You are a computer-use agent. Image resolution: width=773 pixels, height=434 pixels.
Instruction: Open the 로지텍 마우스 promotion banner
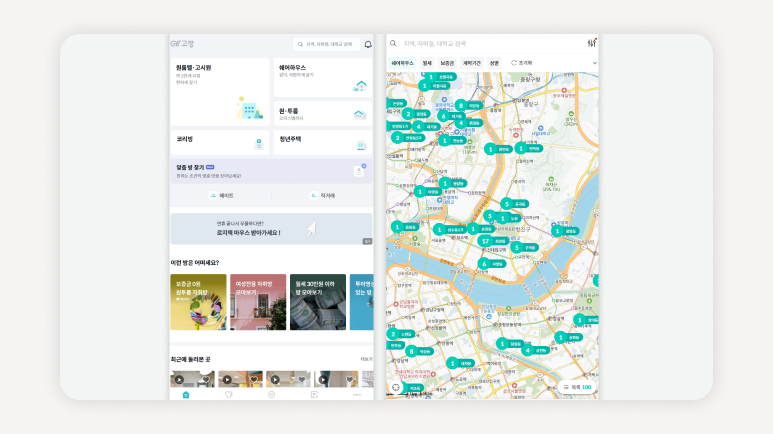click(271, 229)
